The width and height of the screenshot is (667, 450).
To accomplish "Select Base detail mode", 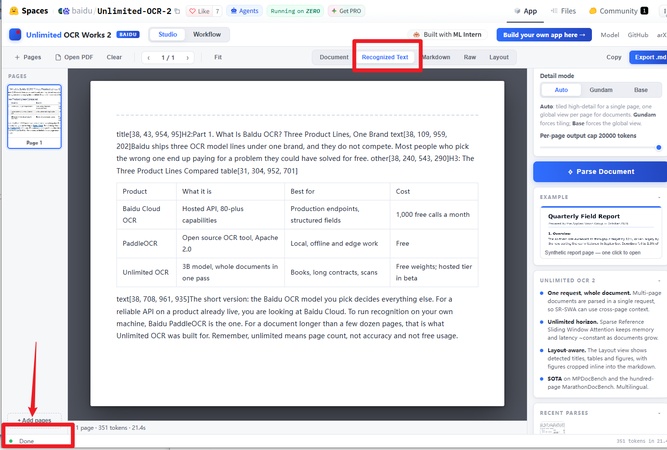I will [641, 90].
